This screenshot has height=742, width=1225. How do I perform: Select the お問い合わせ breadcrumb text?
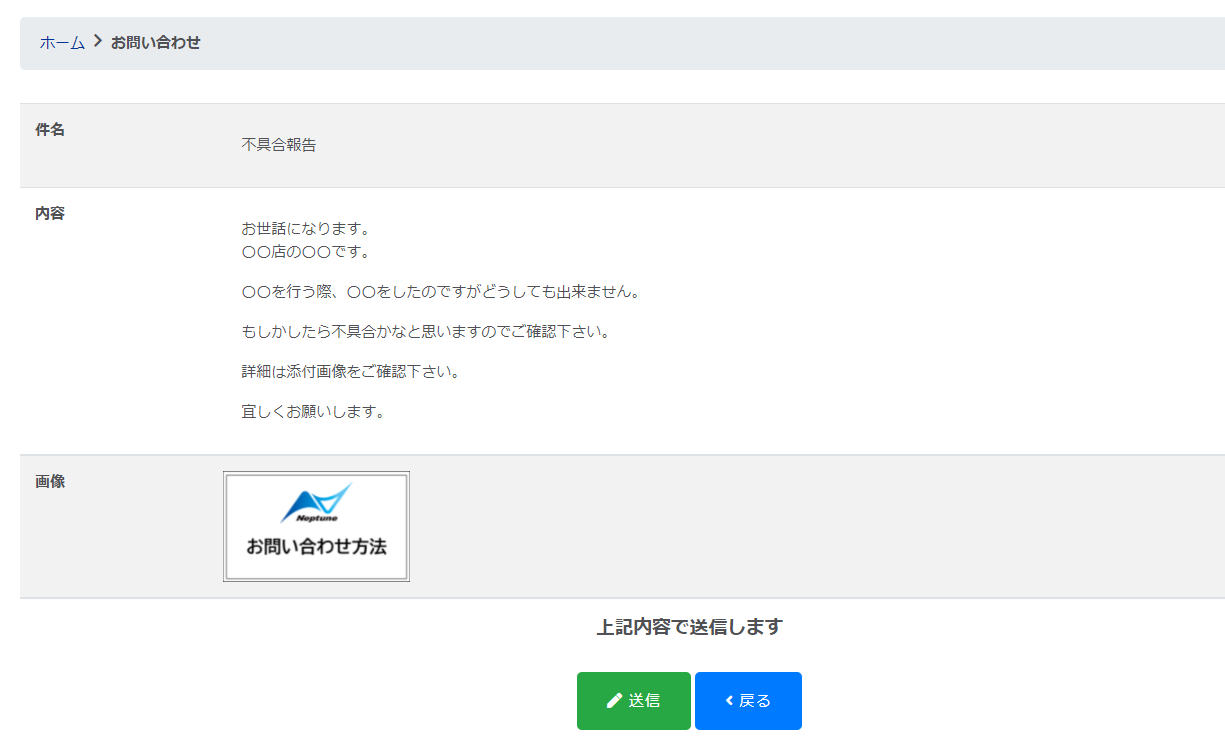(155, 43)
